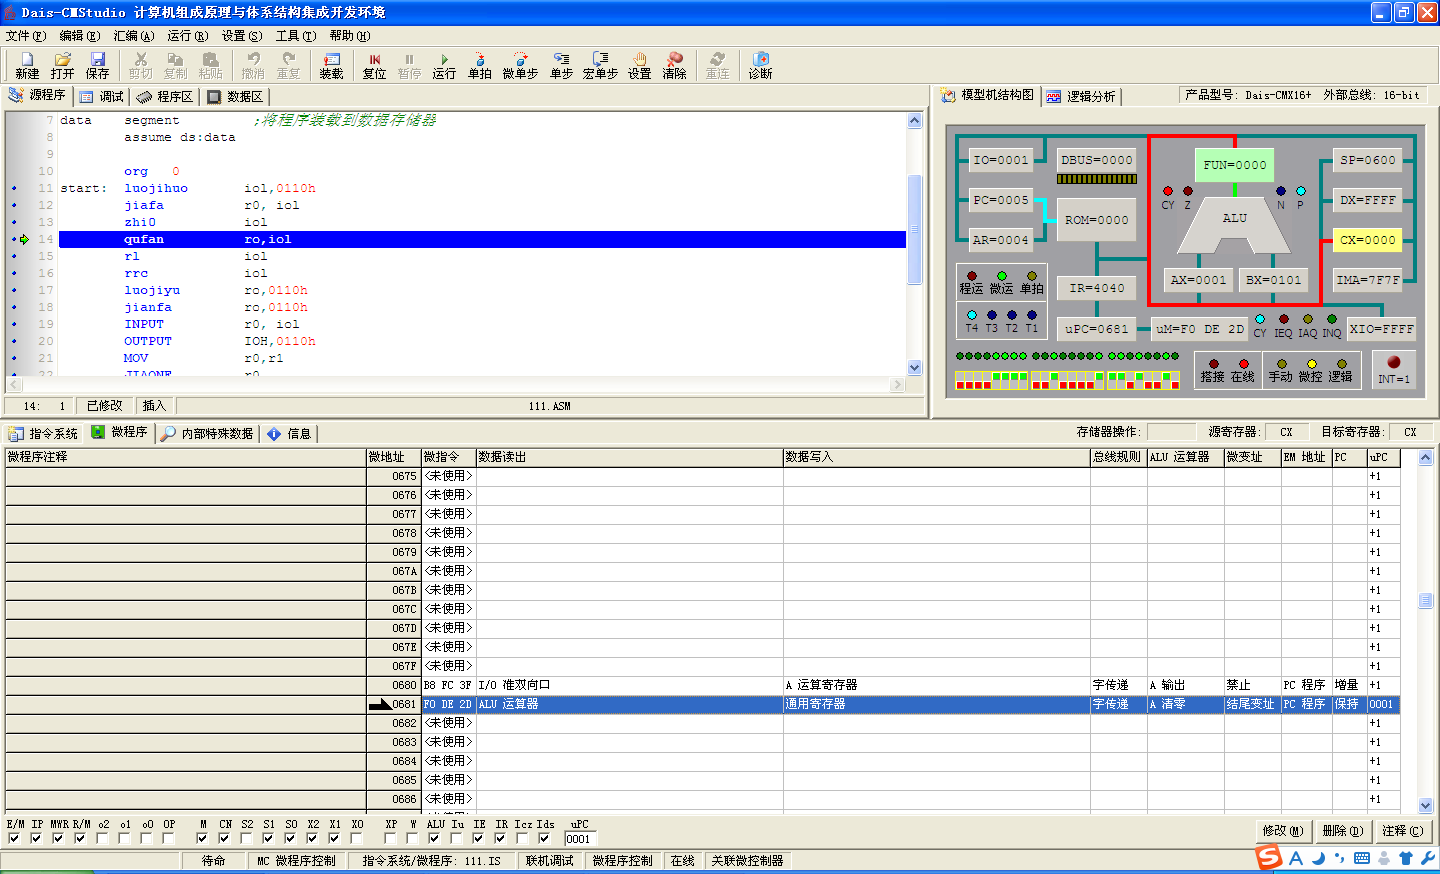Open the 工具 (Tools) menu
The height and width of the screenshot is (874, 1440).
point(295,35)
